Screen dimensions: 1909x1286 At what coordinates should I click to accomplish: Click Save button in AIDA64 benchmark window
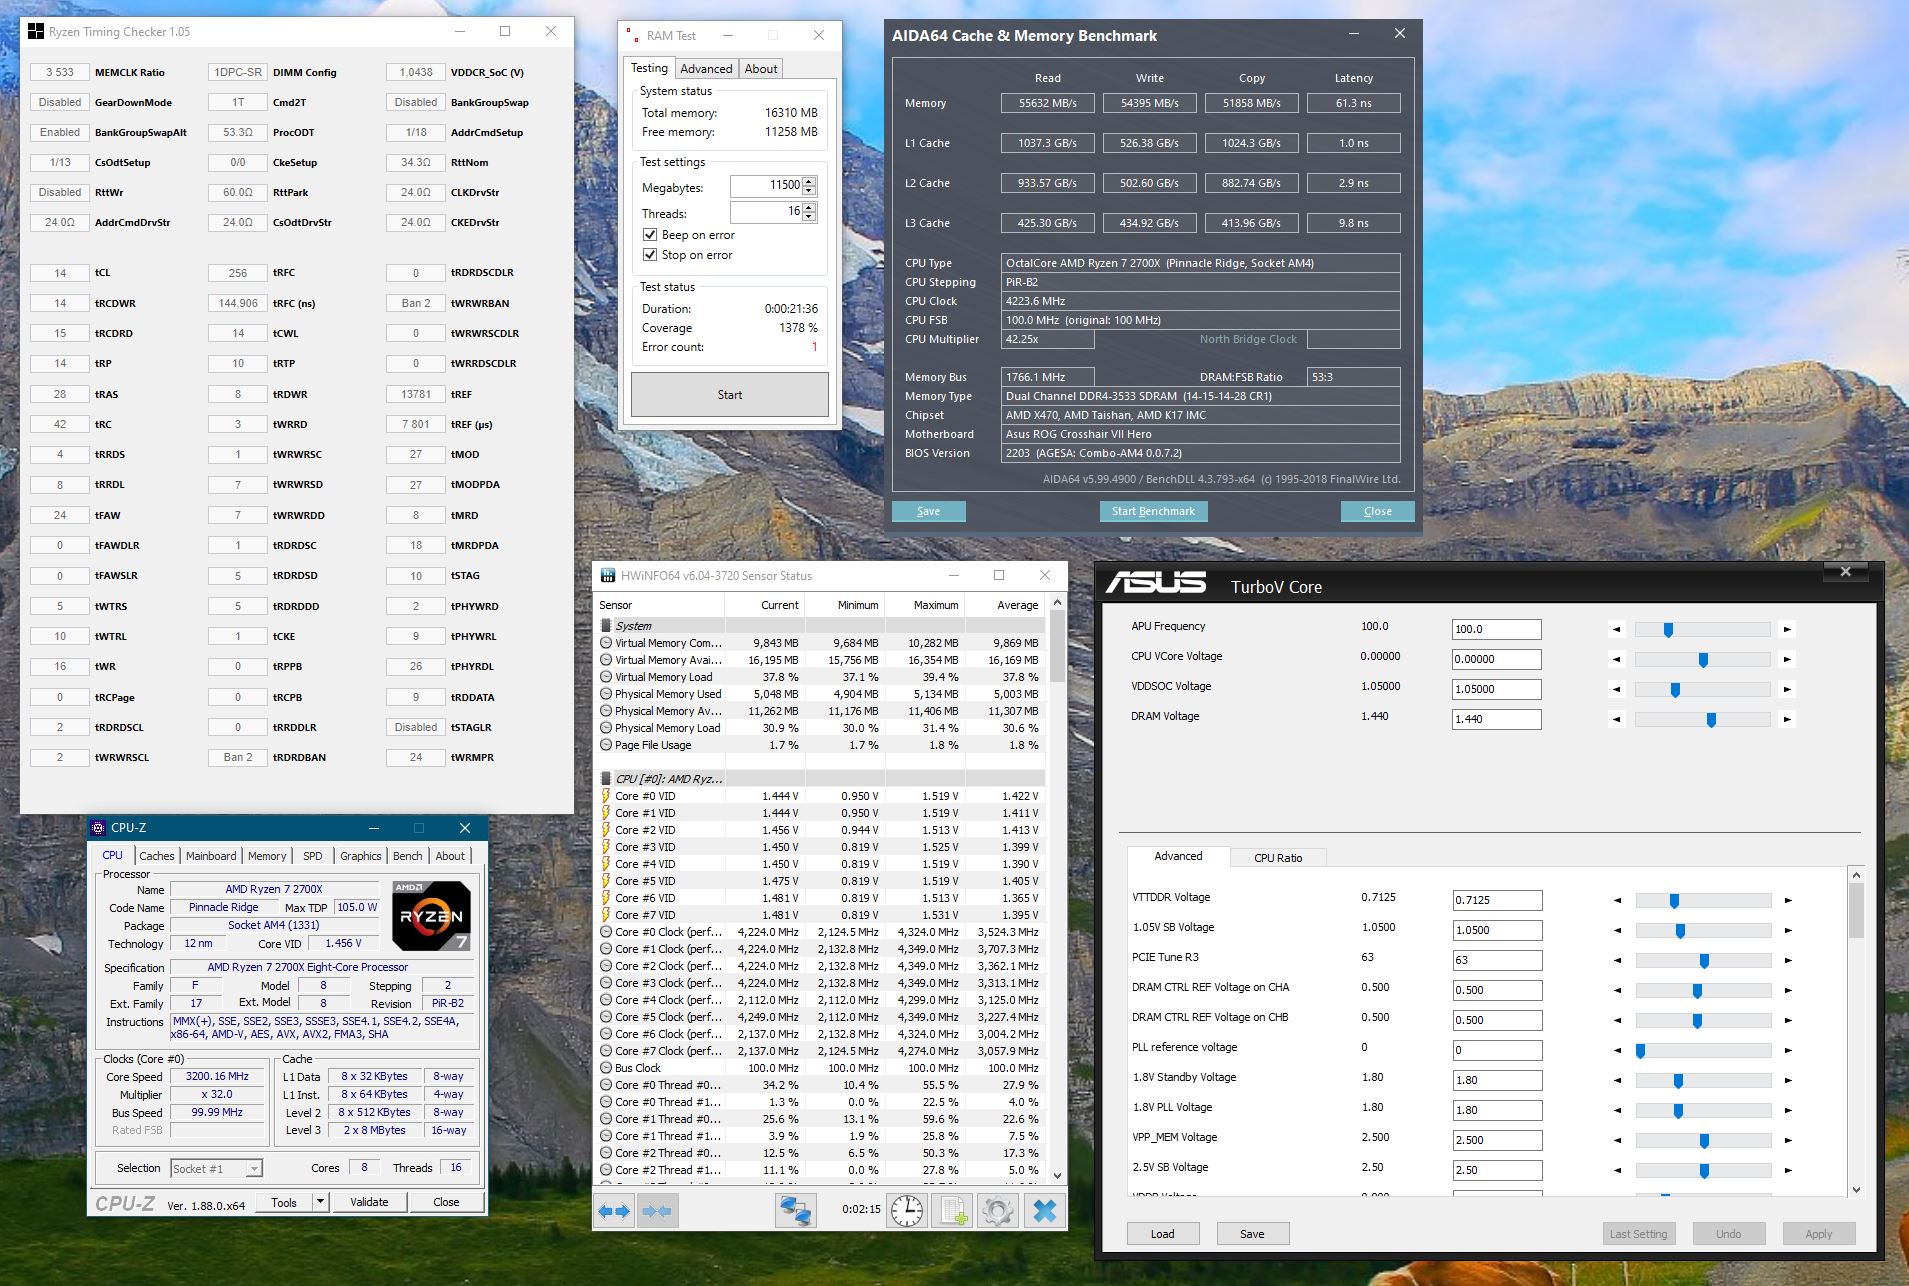click(928, 511)
